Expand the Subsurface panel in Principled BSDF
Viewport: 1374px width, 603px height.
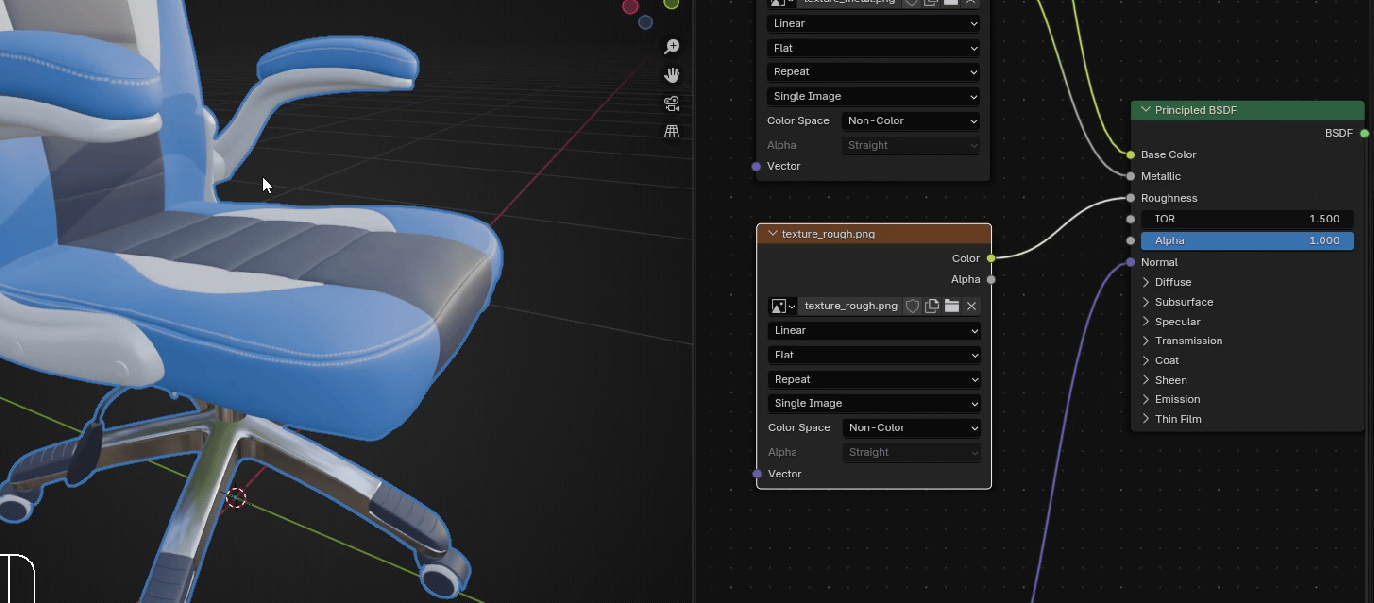pyautogui.click(x=1147, y=302)
